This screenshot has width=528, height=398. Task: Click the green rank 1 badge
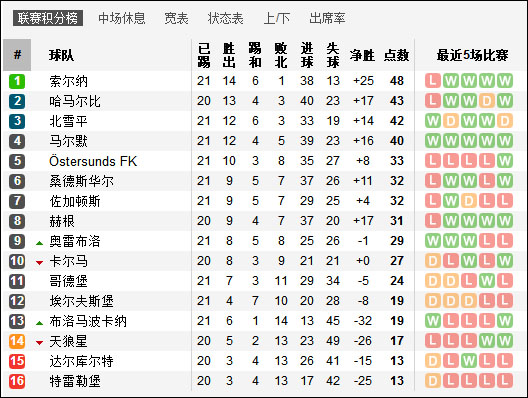pyautogui.click(x=17, y=81)
